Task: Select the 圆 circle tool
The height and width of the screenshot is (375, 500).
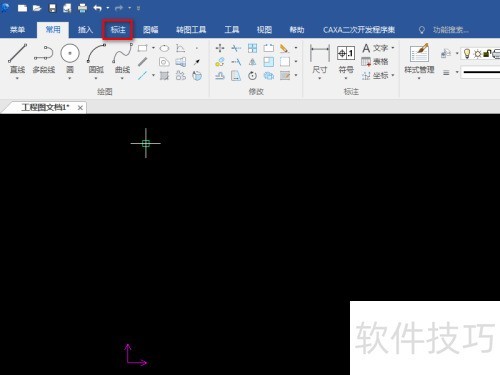Action: (70, 60)
